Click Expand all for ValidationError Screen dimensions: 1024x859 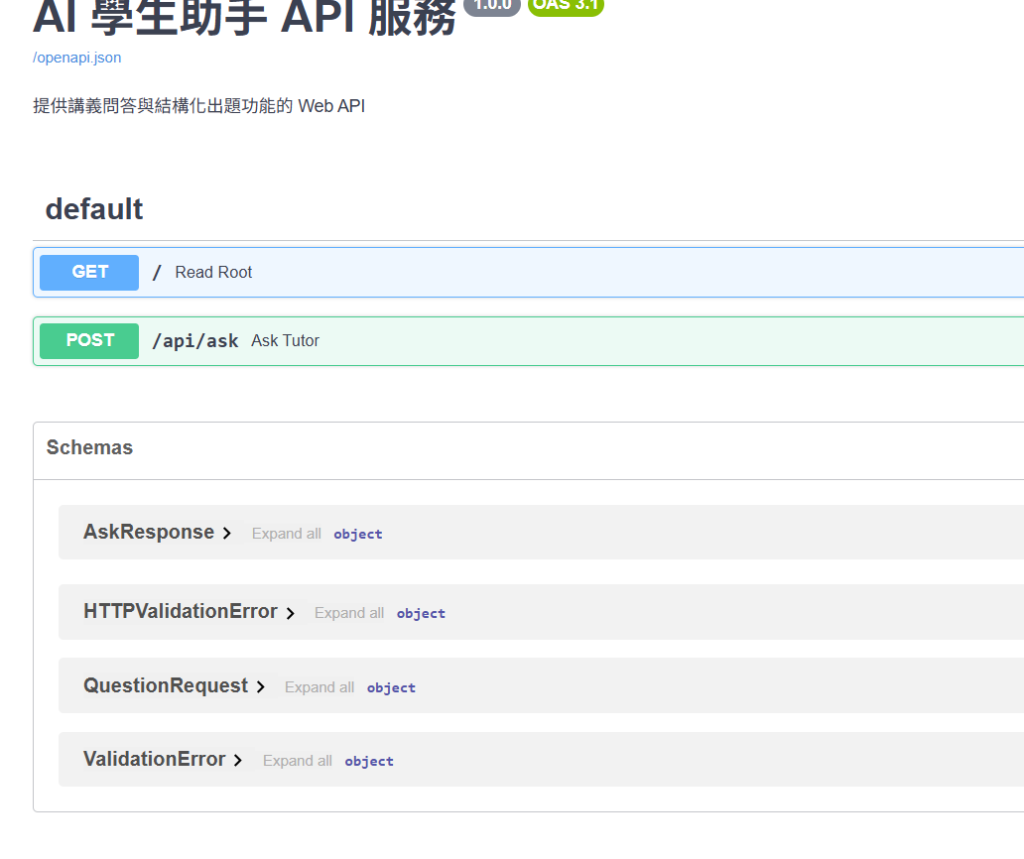[x=298, y=761]
